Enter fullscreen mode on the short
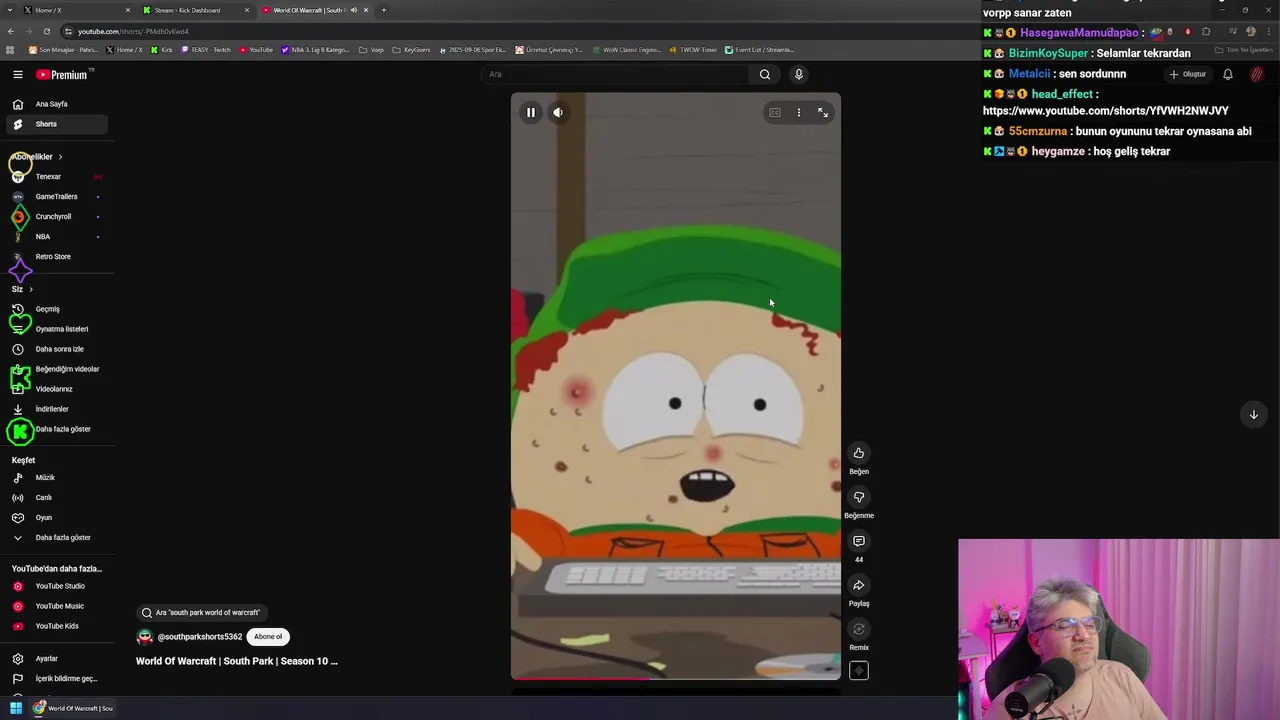Screen dimensions: 1280x720 [823, 113]
